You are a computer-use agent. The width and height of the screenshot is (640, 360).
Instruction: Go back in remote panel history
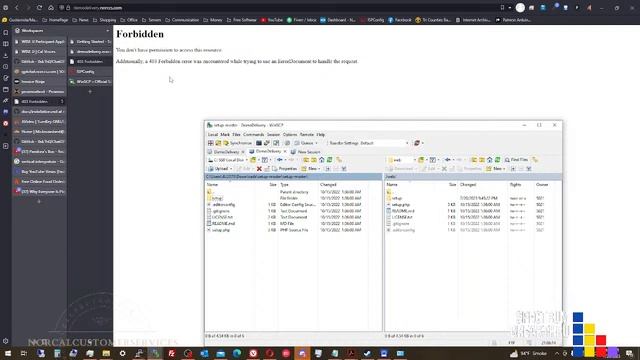click(448, 160)
